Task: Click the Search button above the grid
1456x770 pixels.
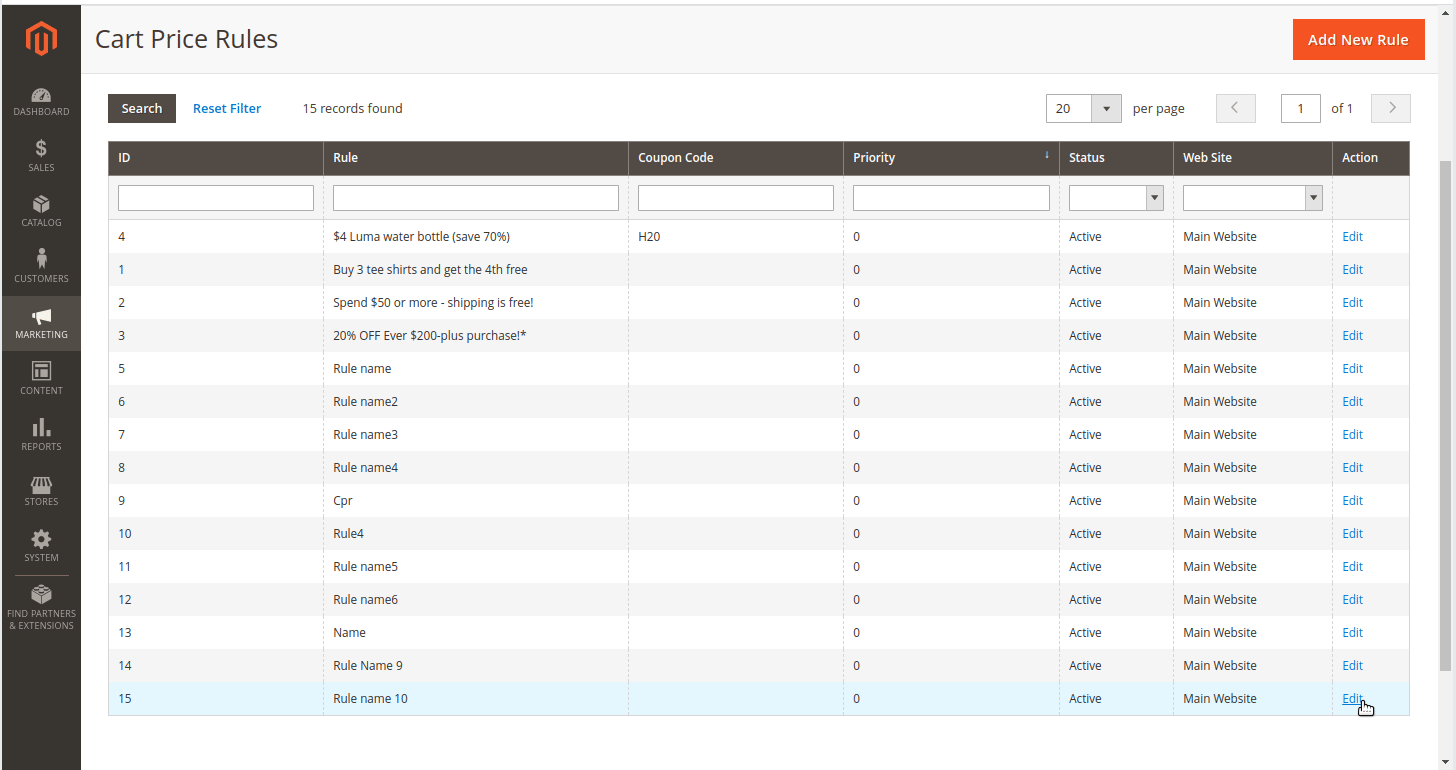Action: coord(141,108)
